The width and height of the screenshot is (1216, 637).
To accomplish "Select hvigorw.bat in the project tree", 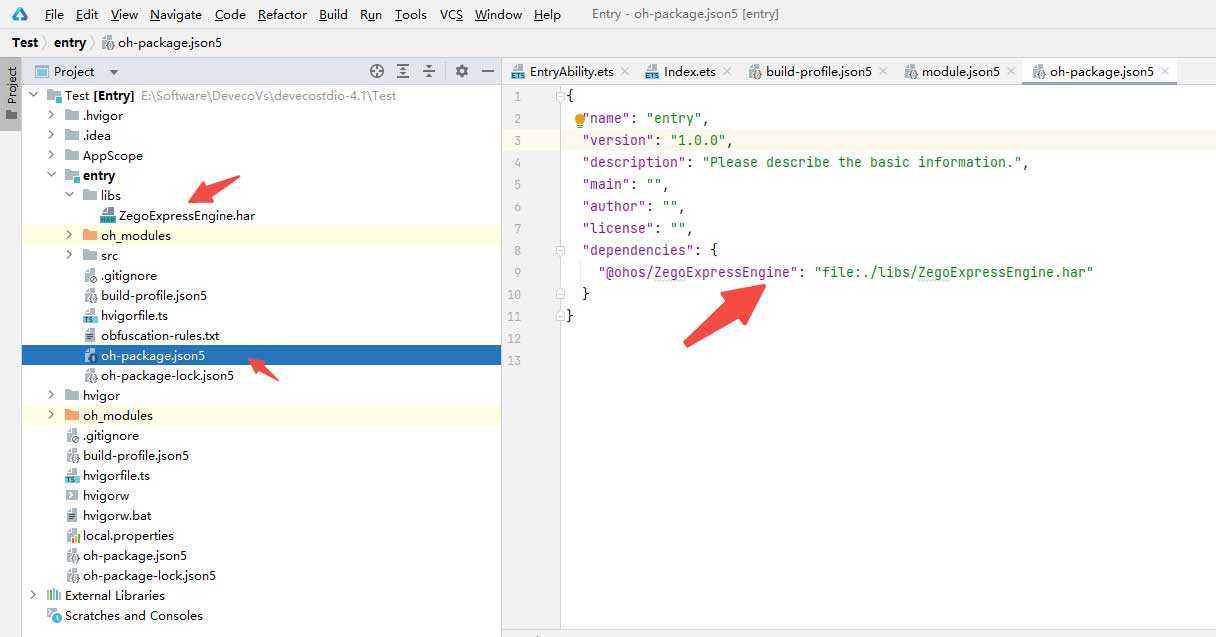I will coord(116,516).
